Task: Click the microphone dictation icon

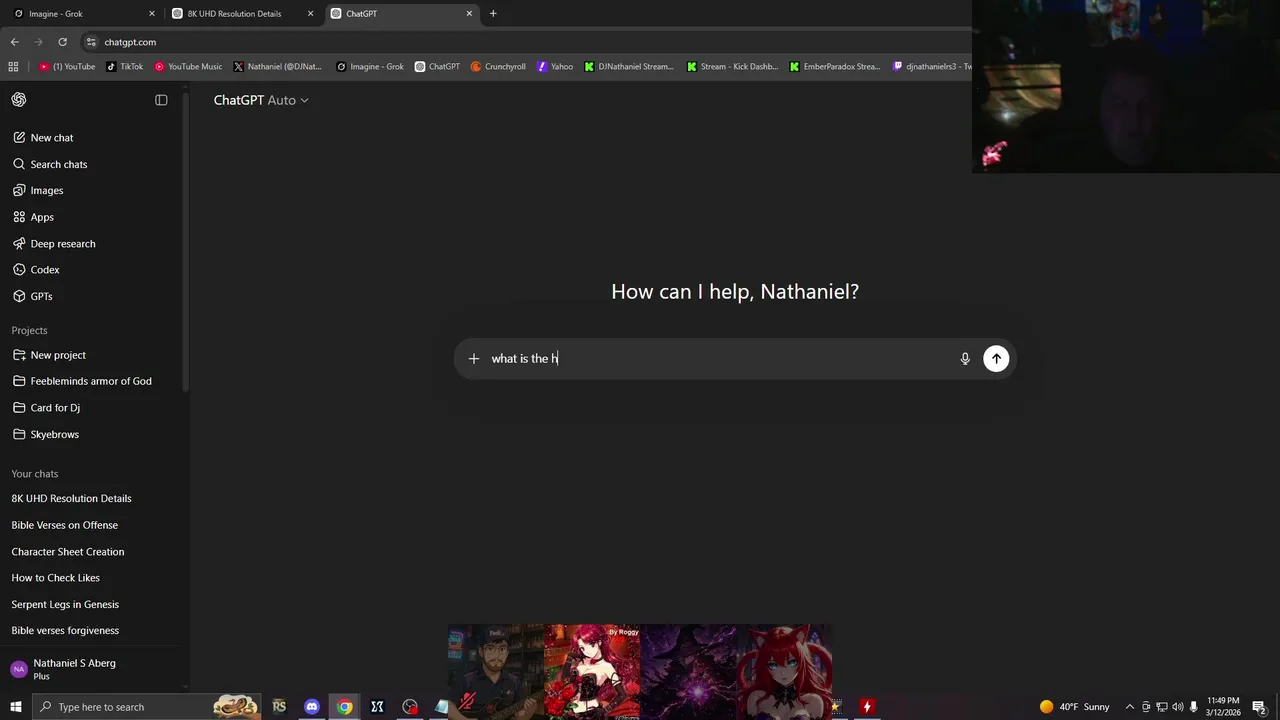Action: coord(965,359)
